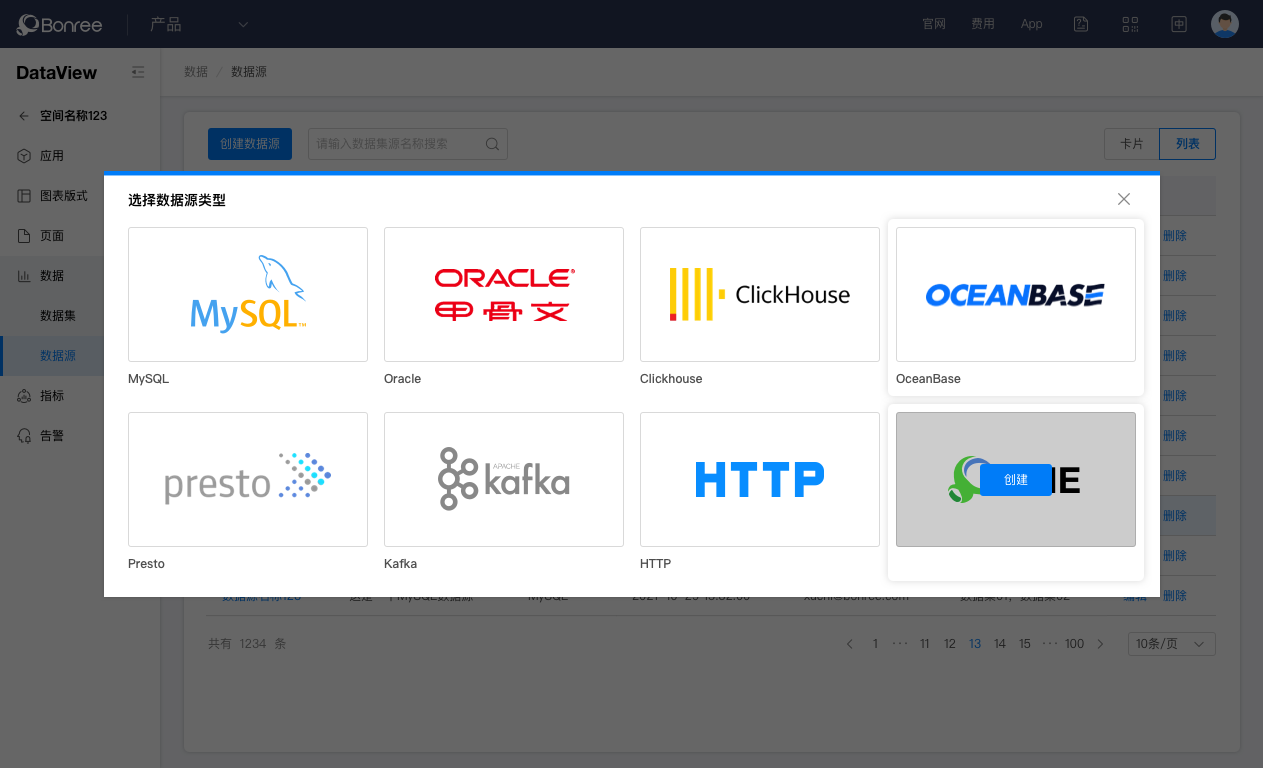This screenshot has width=1263, height=768.
Task: Click the back arrow beside 空间名称123
Action: coord(24,116)
